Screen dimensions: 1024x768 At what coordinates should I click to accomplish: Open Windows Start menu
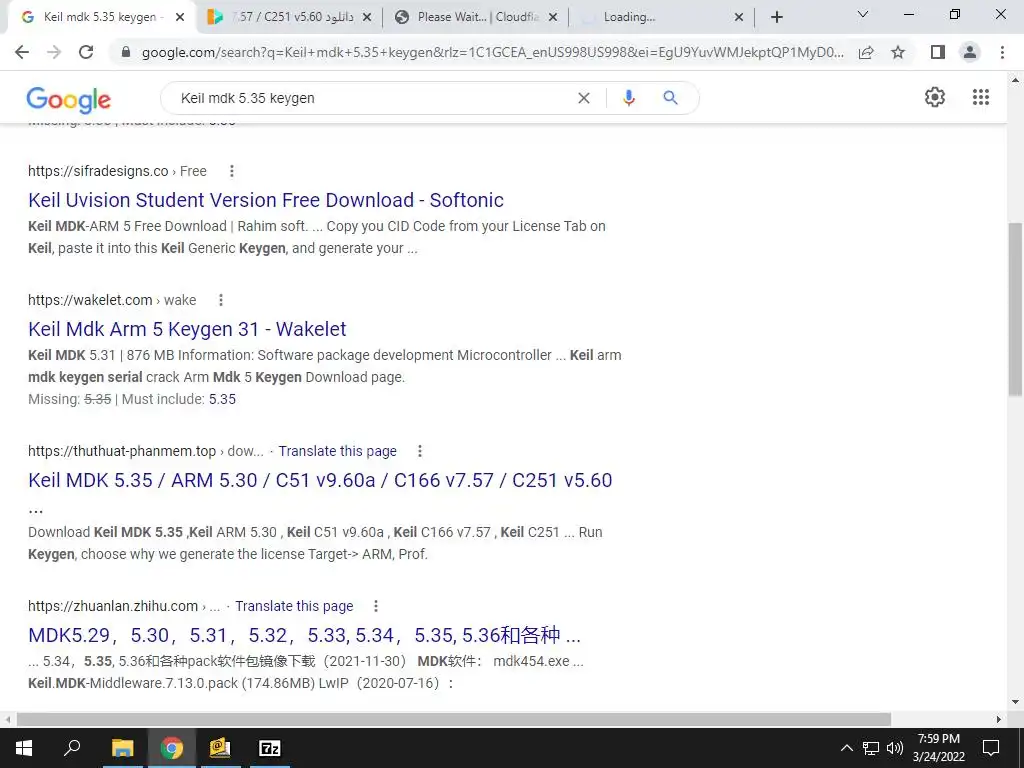pyautogui.click(x=24, y=748)
